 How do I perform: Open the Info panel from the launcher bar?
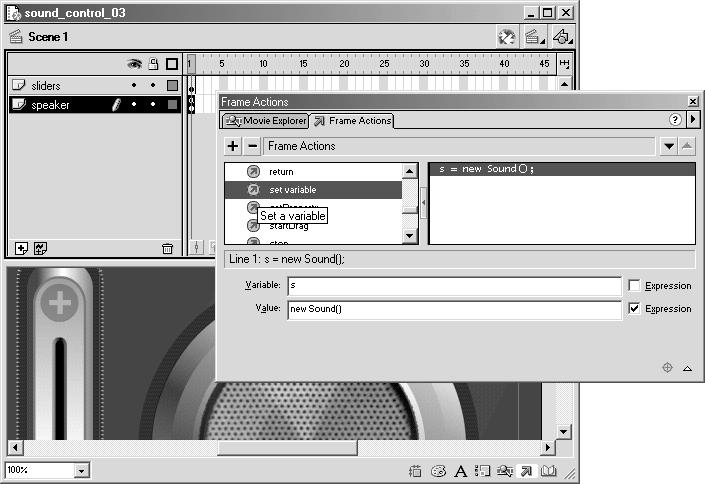click(x=415, y=471)
